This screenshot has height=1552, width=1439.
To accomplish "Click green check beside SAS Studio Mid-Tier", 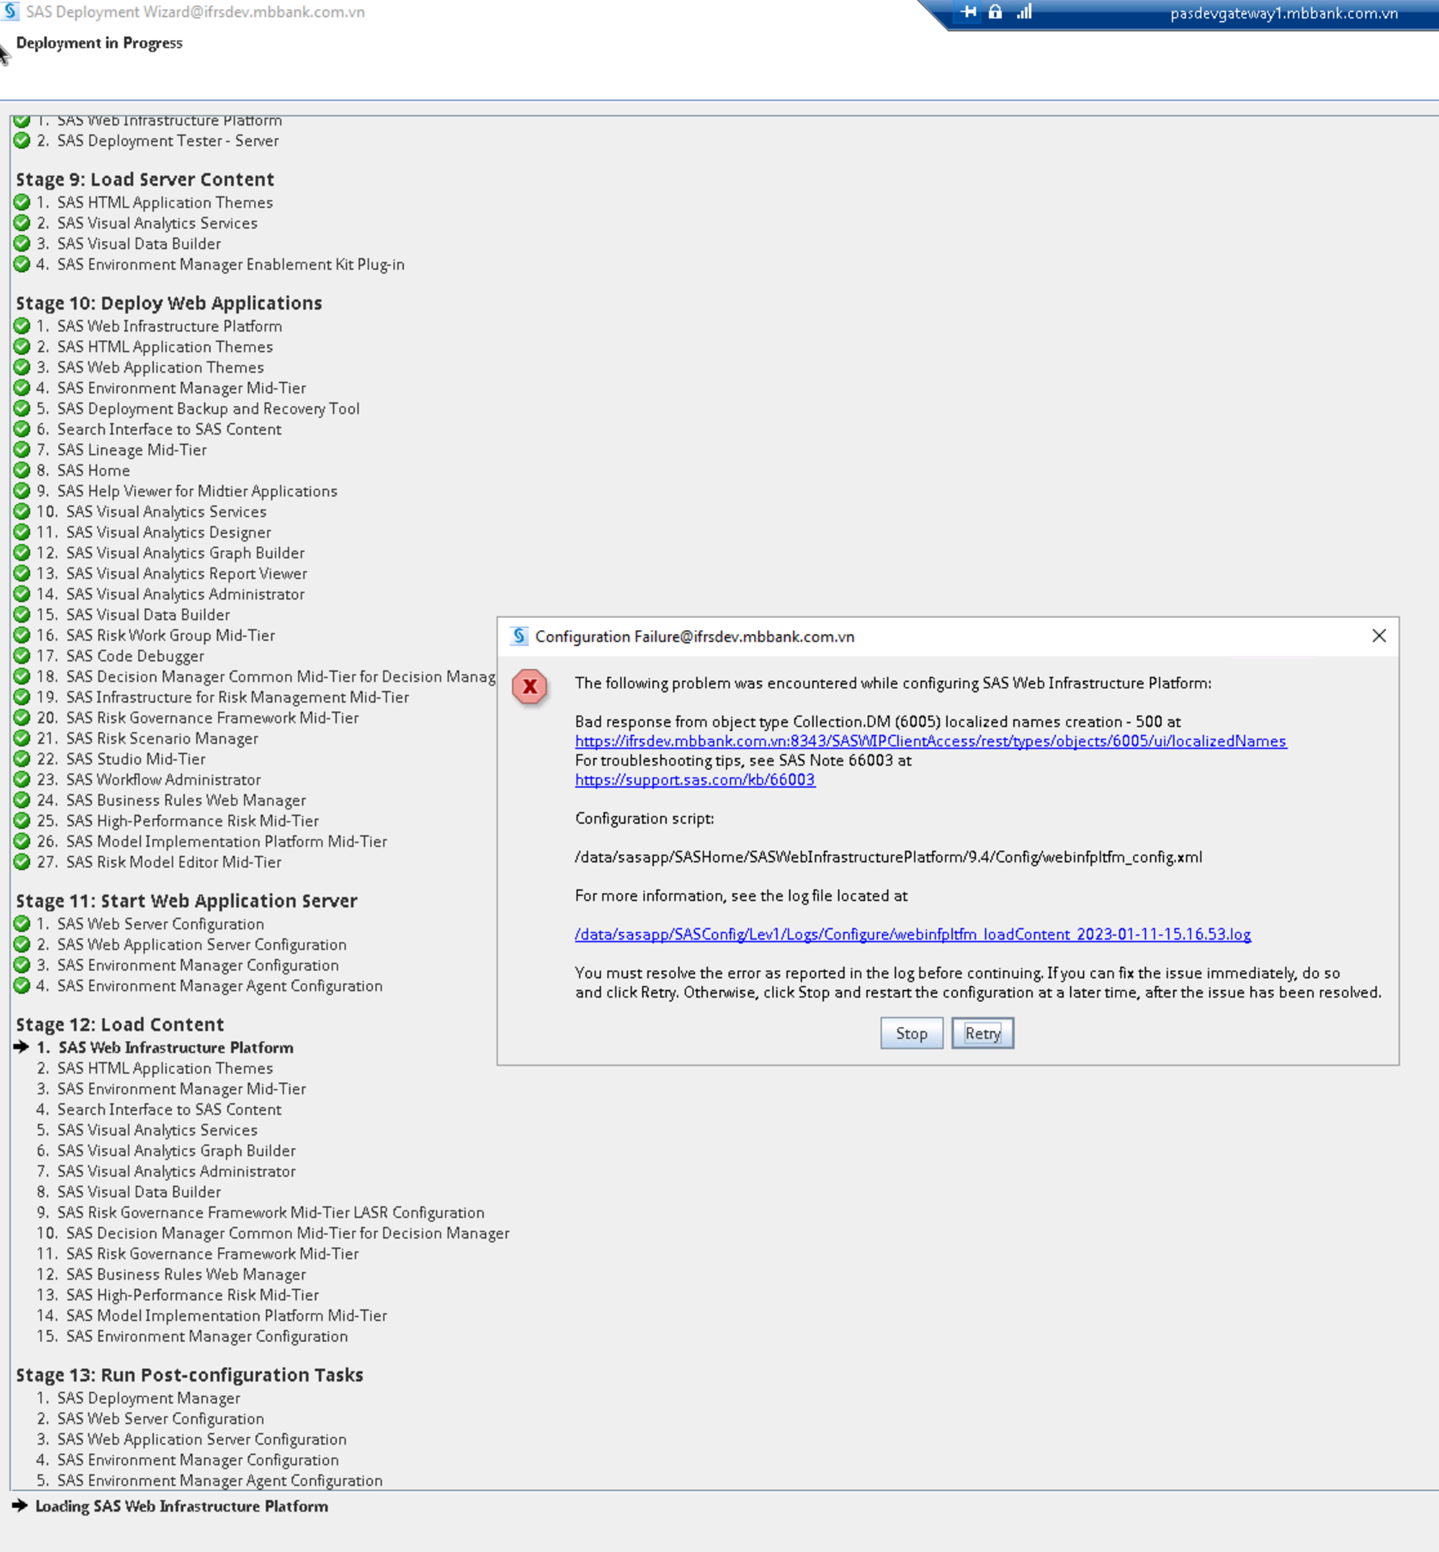I will click(22, 759).
